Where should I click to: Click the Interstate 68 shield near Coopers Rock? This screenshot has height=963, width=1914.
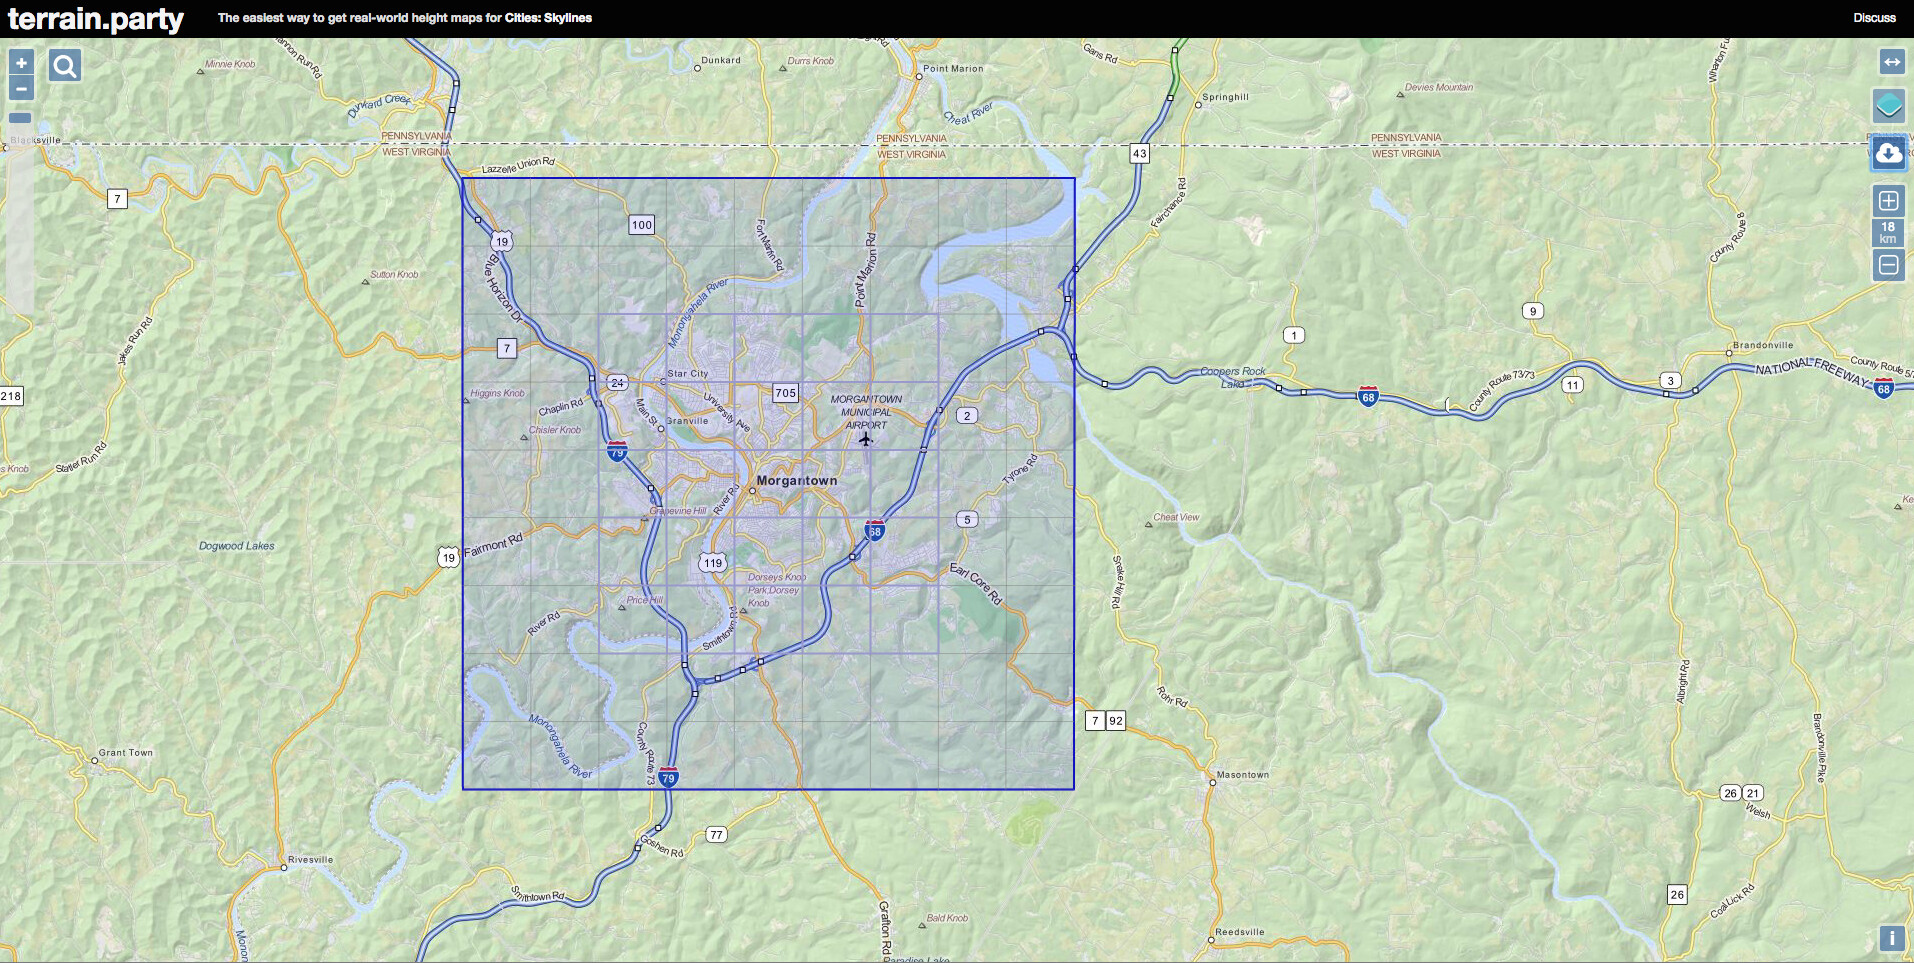click(1368, 396)
